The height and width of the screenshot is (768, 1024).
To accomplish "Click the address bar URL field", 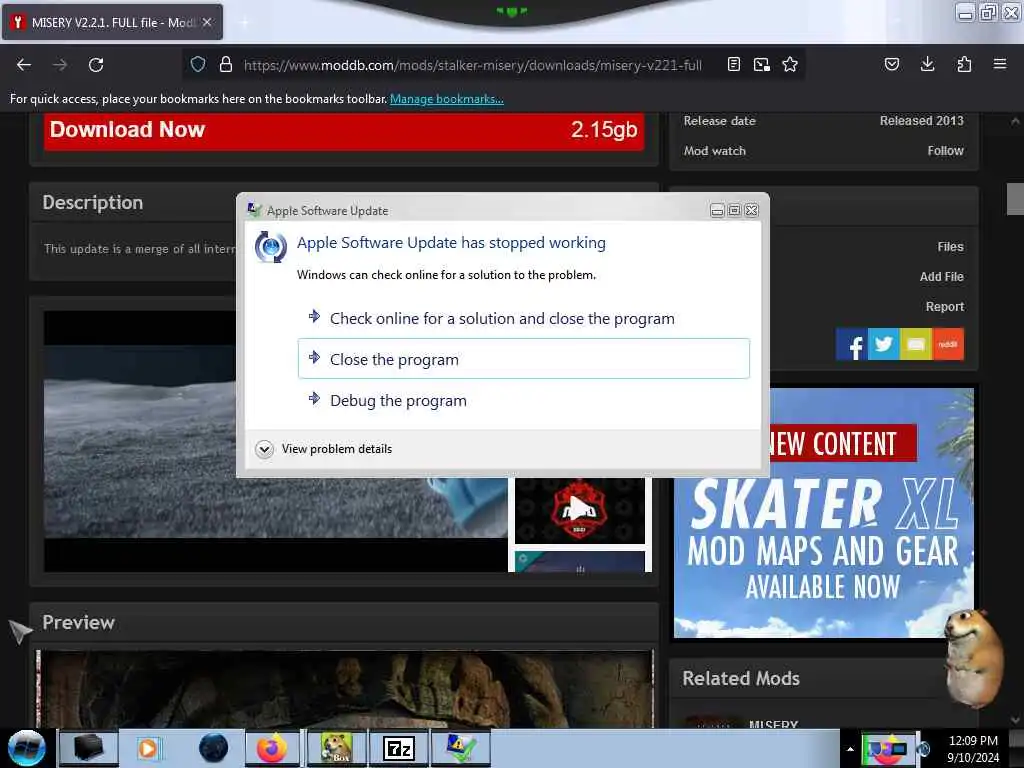I will coord(472,65).
